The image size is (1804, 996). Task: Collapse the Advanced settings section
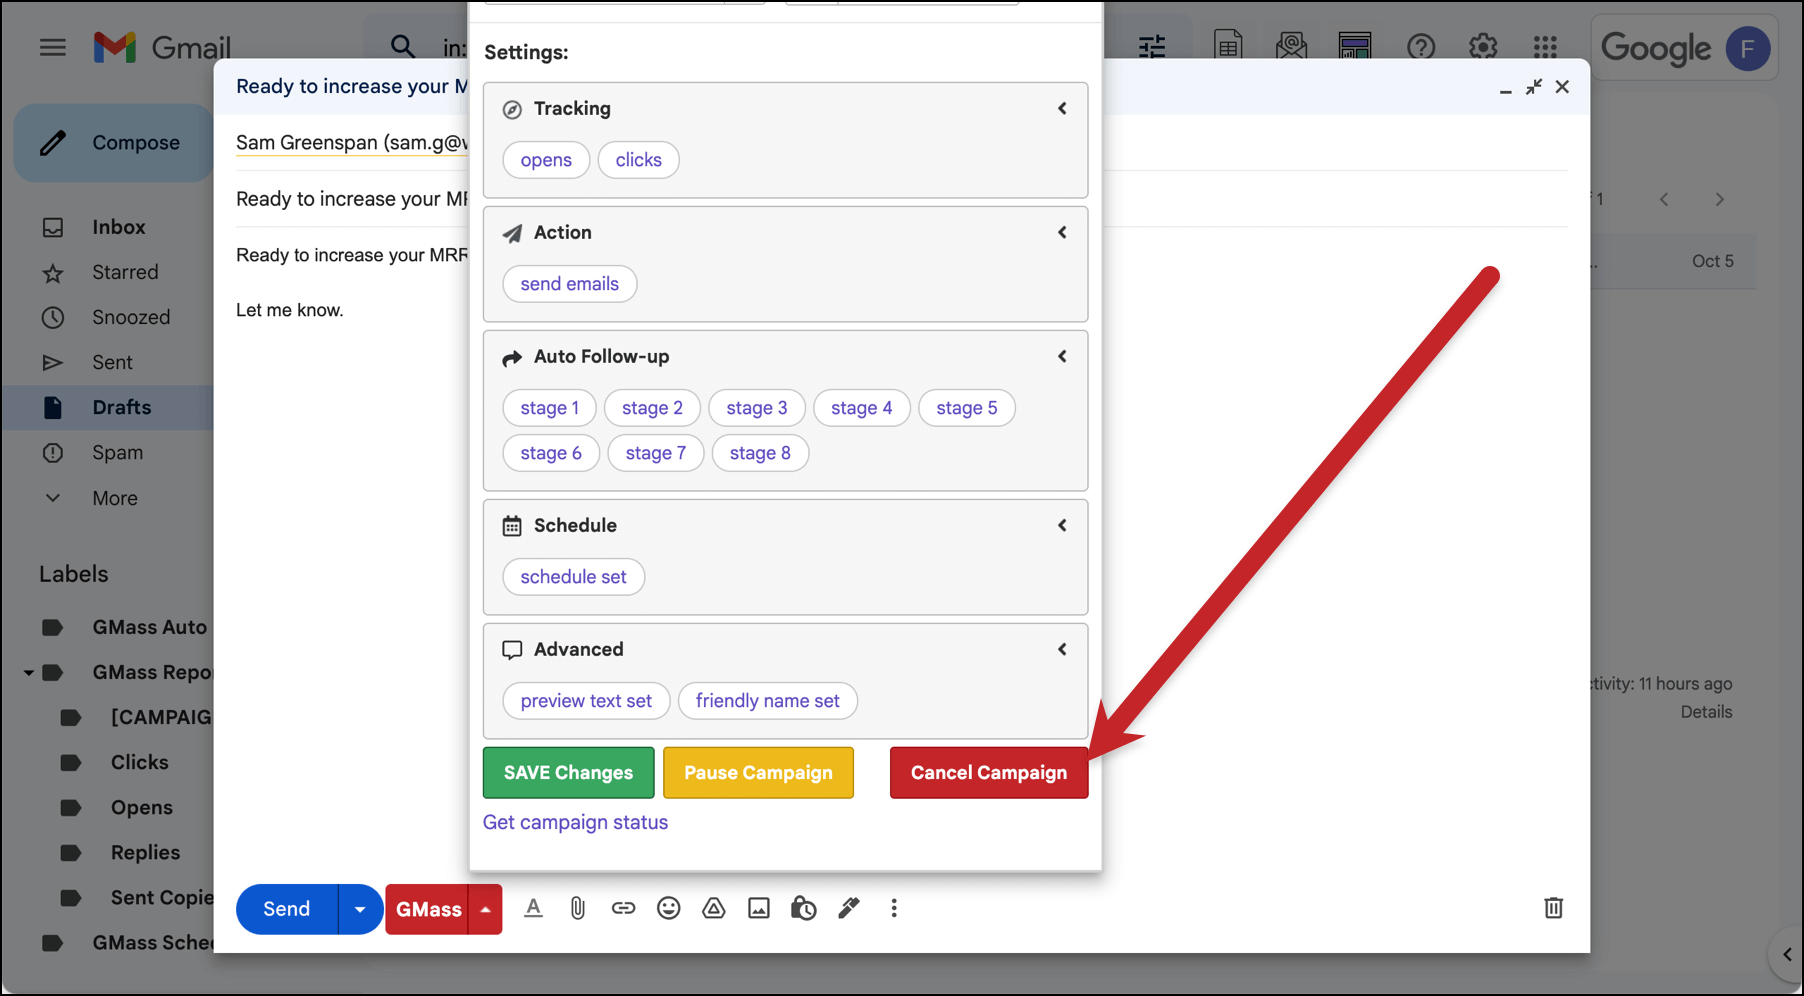[x=1062, y=649]
